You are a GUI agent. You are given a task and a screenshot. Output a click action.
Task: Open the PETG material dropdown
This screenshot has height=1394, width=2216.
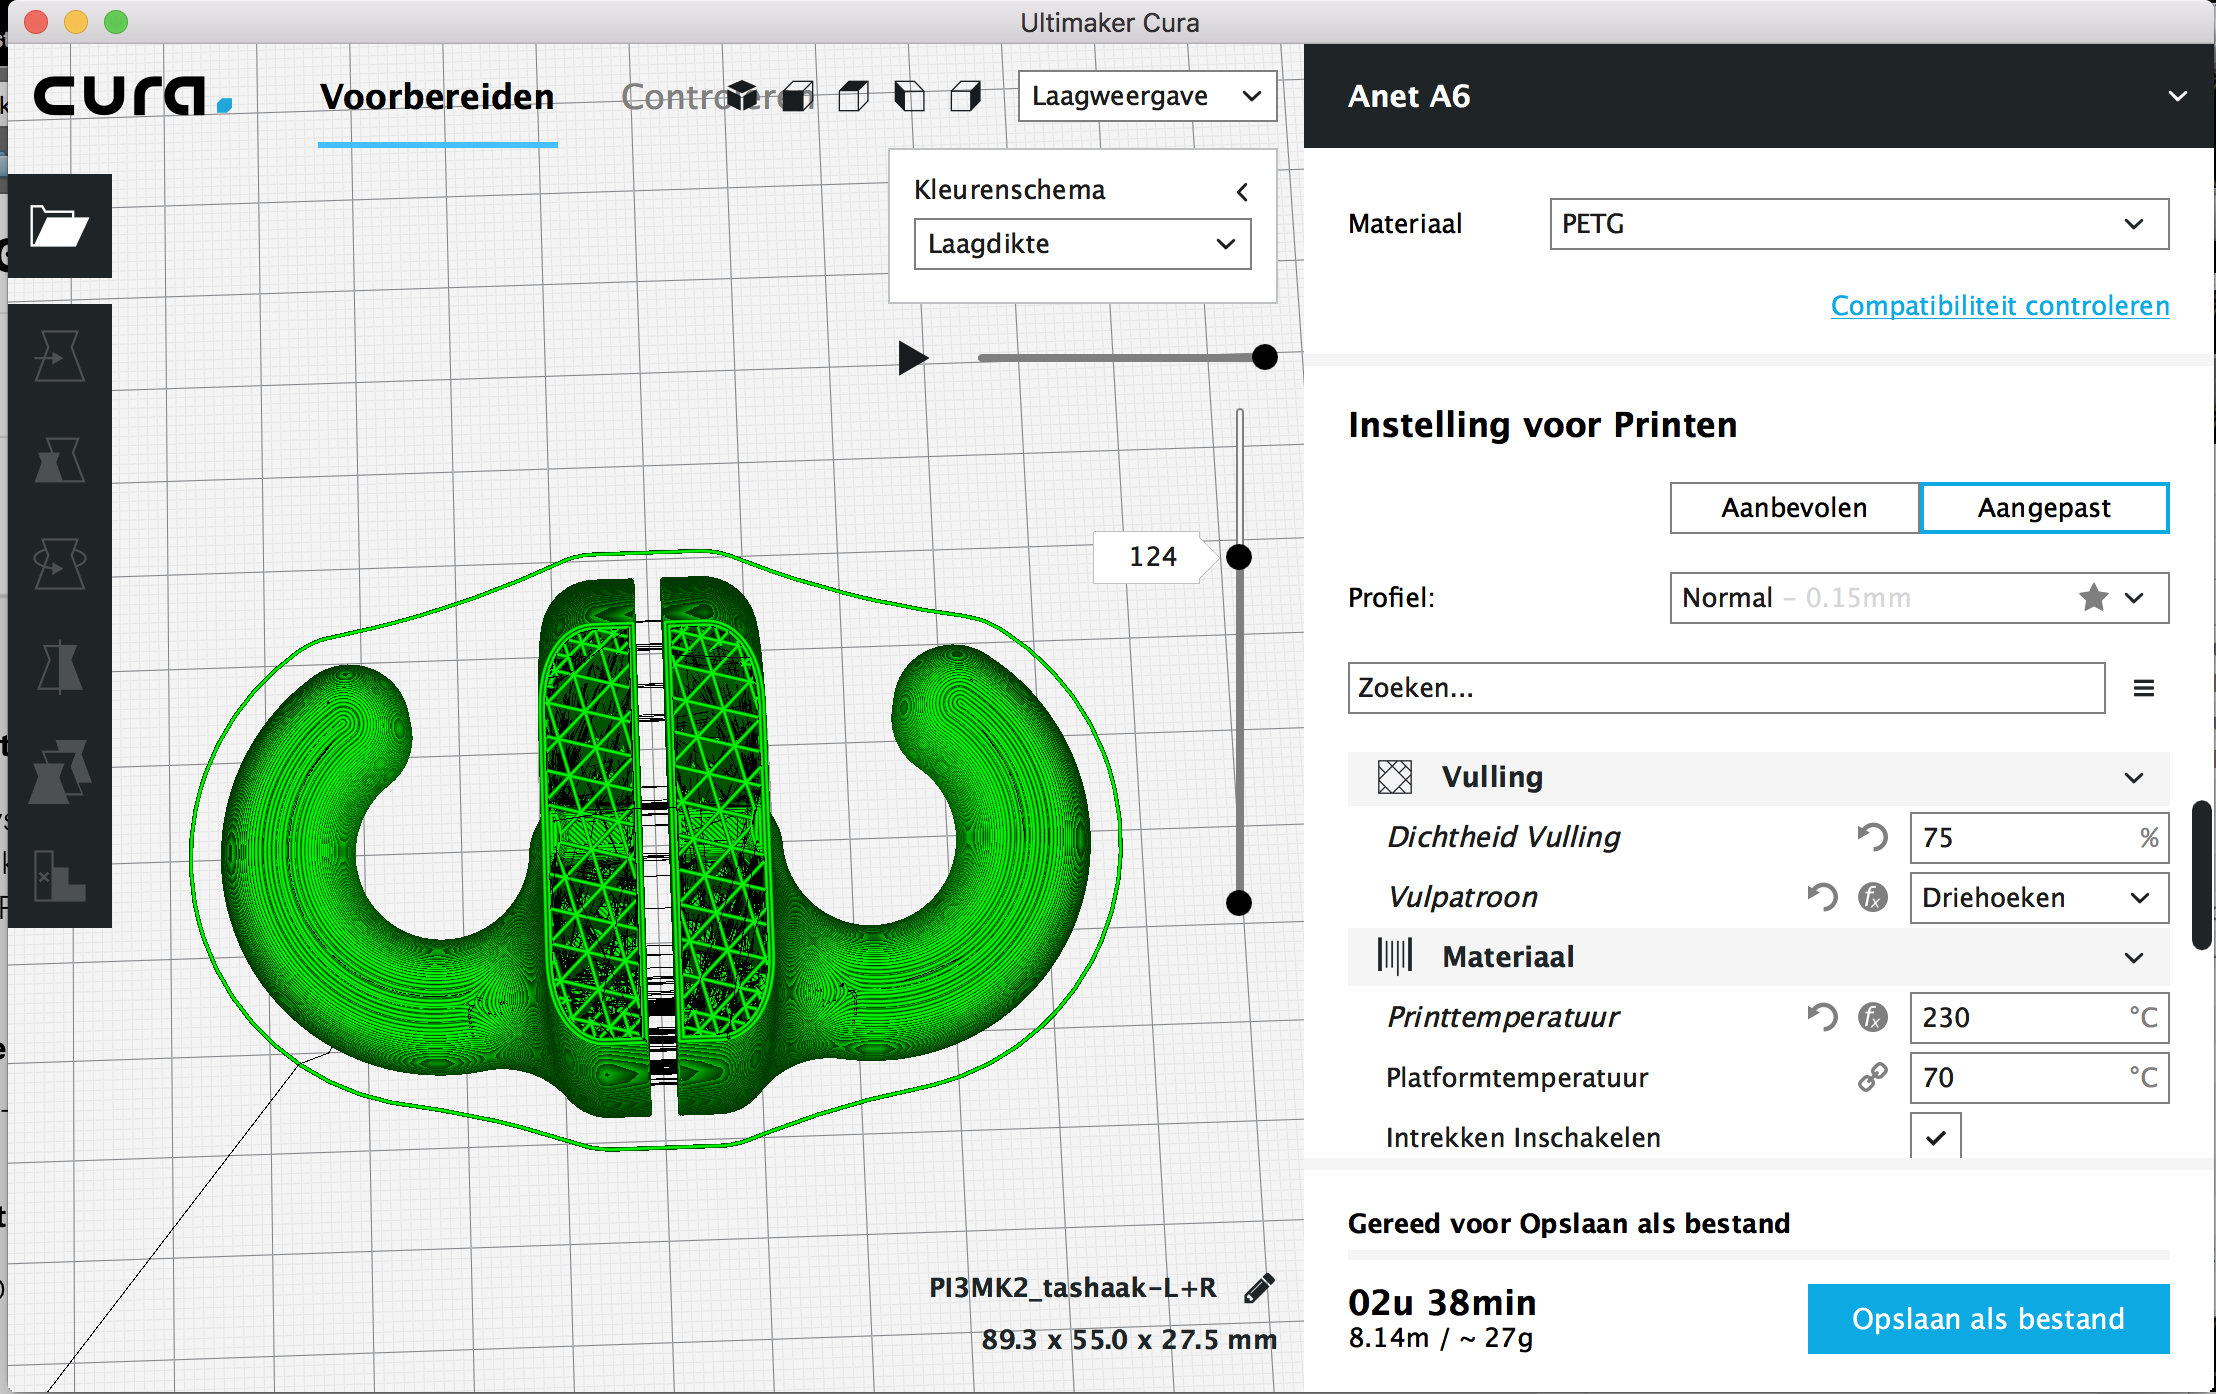pyautogui.click(x=1859, y=224)
